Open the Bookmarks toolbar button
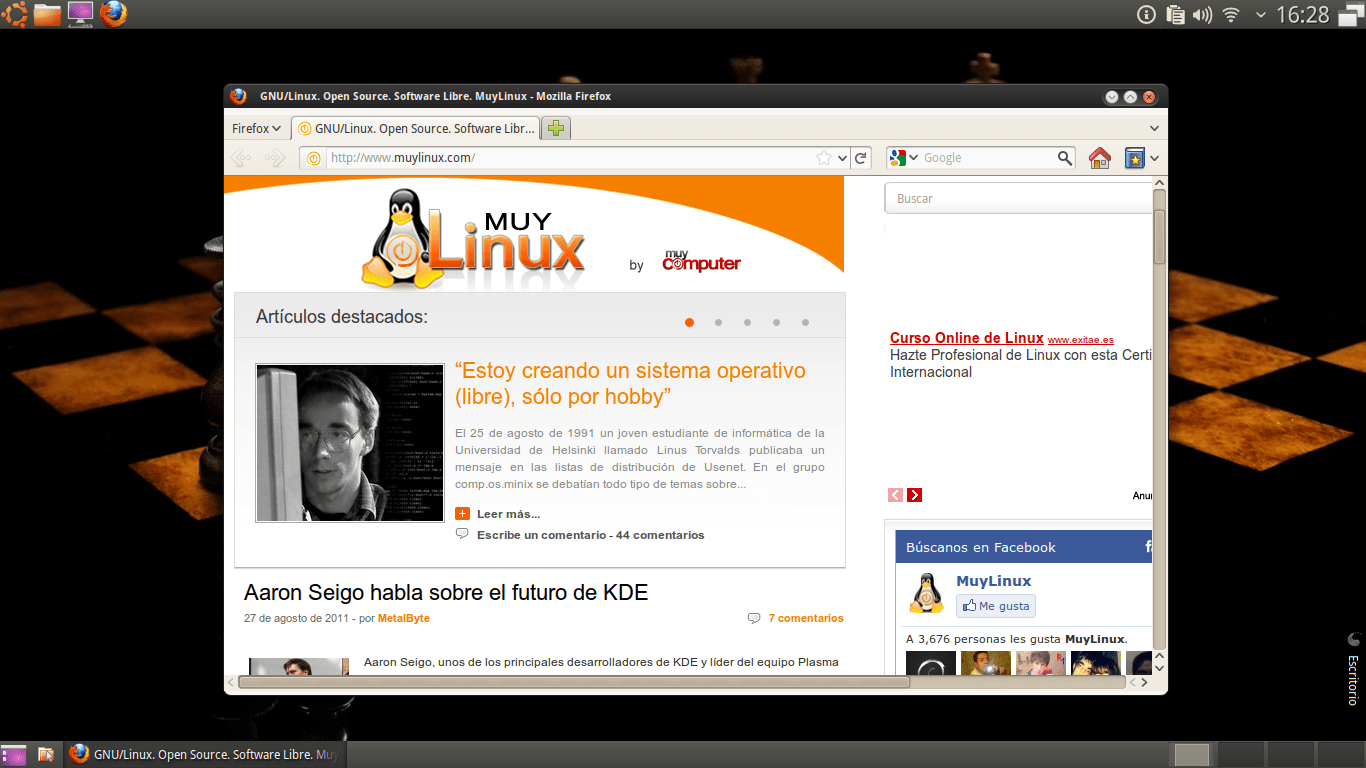The image size is (1366, 768). [1135, 158]
